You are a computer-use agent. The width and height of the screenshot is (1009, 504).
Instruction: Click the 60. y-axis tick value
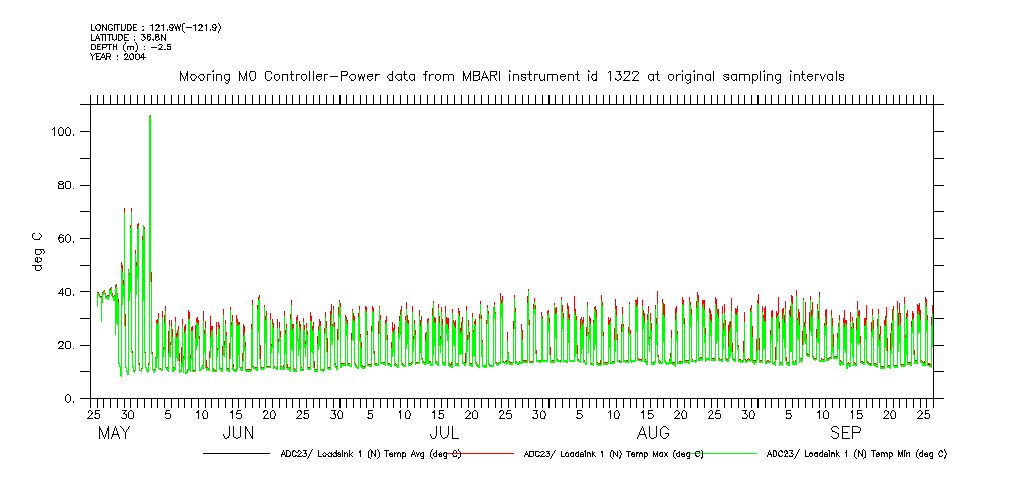66,239
